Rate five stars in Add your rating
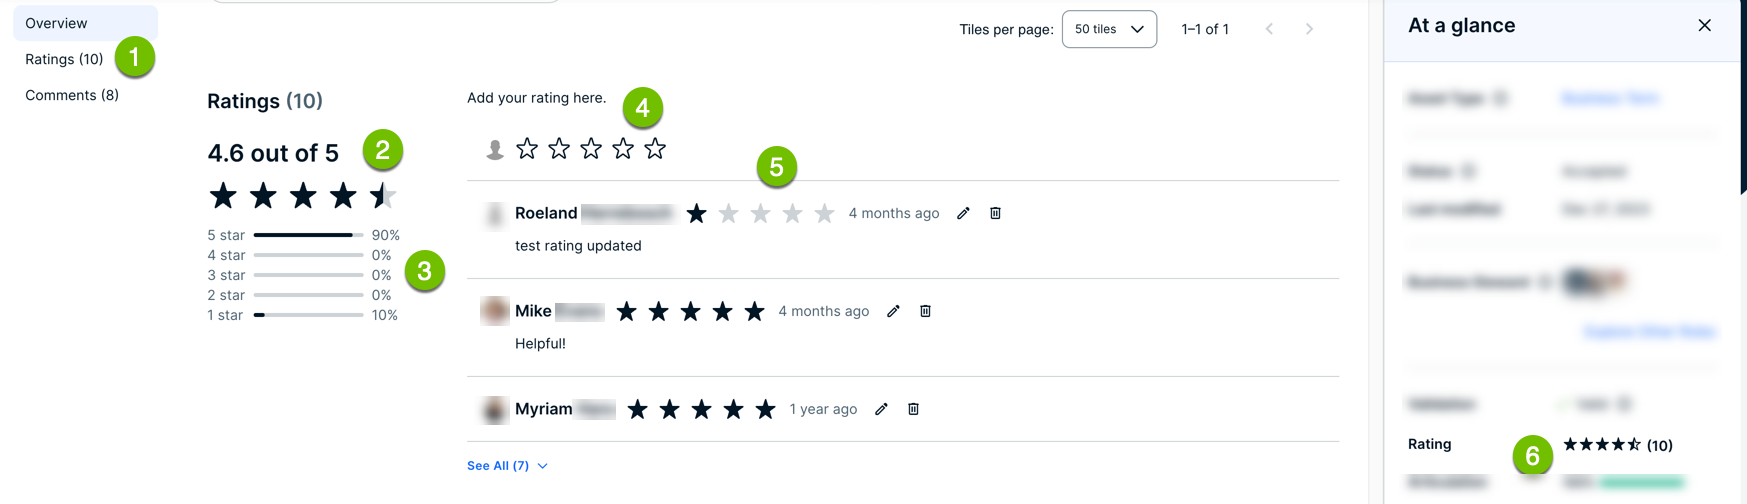The height and width of the screenshot is (504, 1747). click(x=655, y=149)
